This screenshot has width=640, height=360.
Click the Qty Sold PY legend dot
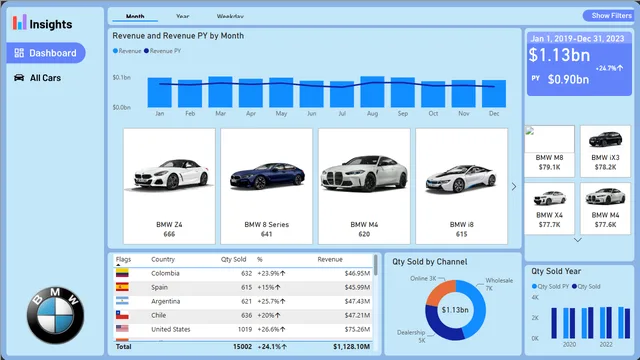coord(534,286)
